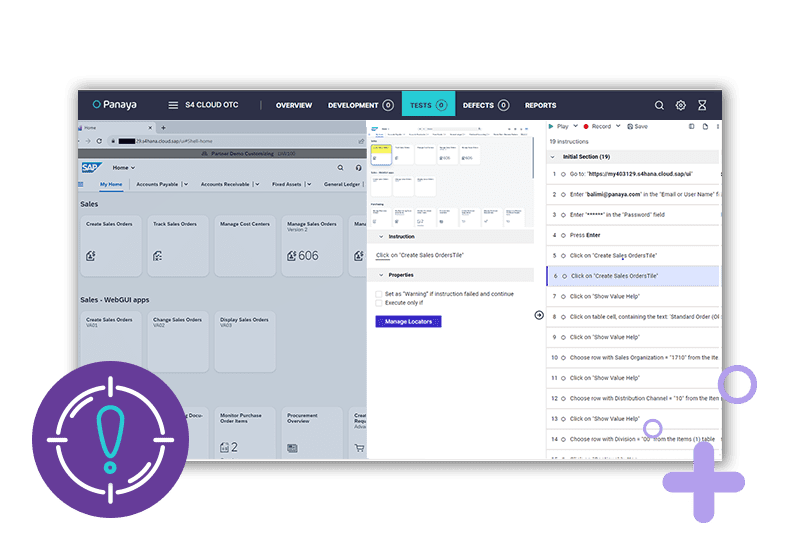Screen dimensions: 800x550
Task: Open the Change Sales Orders VA02 tile
Action: (x=178, y=342)
